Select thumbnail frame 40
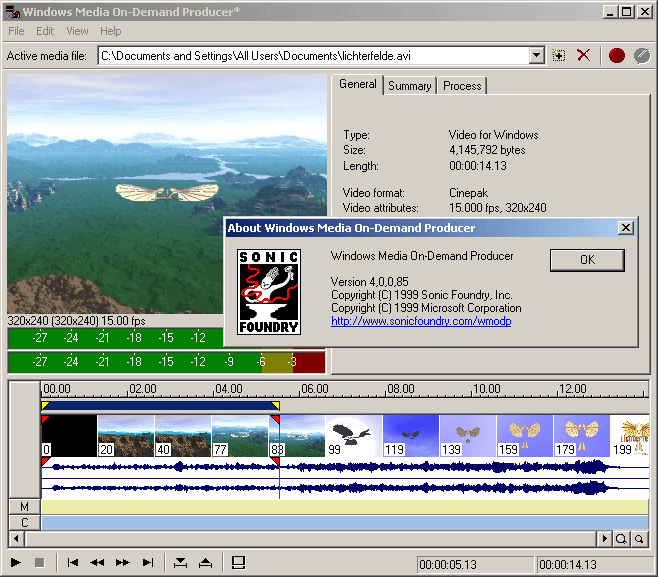 (183, 436)
